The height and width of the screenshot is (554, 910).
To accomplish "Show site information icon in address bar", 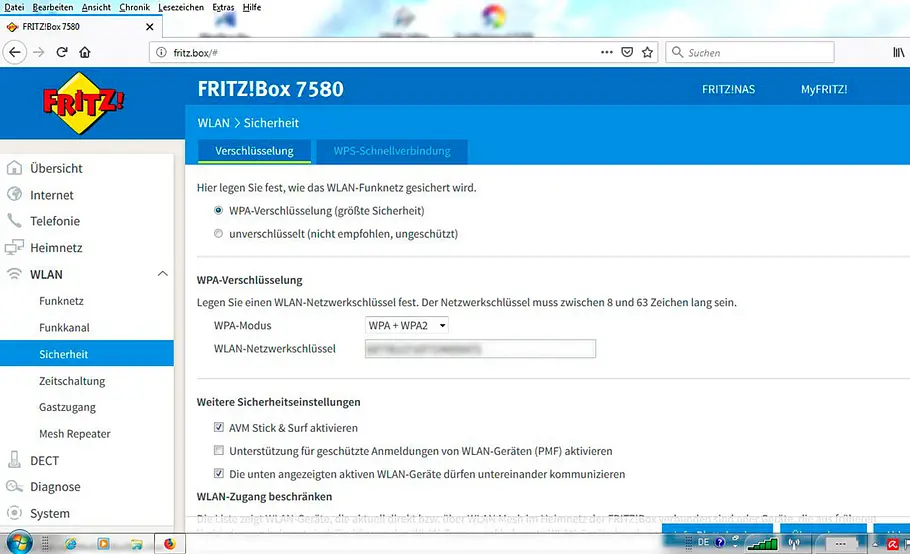I will point(161,52).
